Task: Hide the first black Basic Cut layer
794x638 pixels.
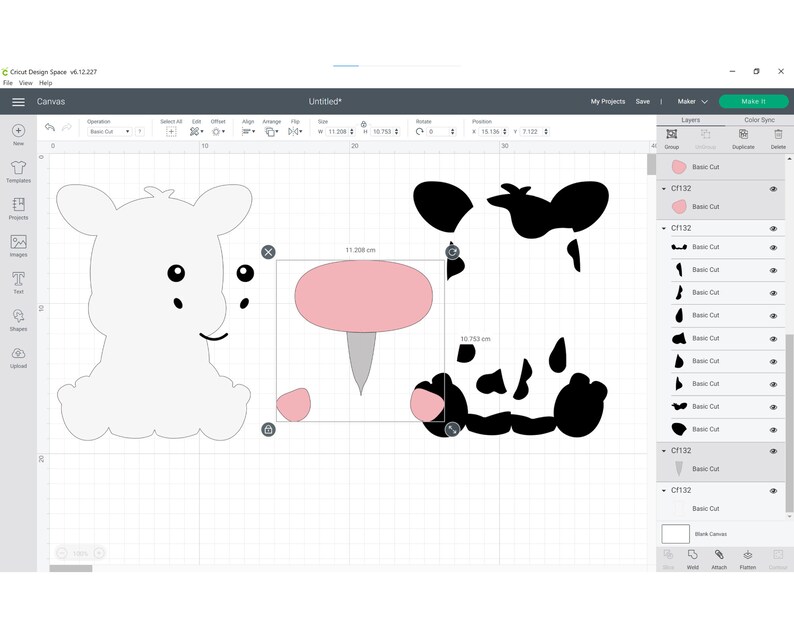Action: [773, 248]
